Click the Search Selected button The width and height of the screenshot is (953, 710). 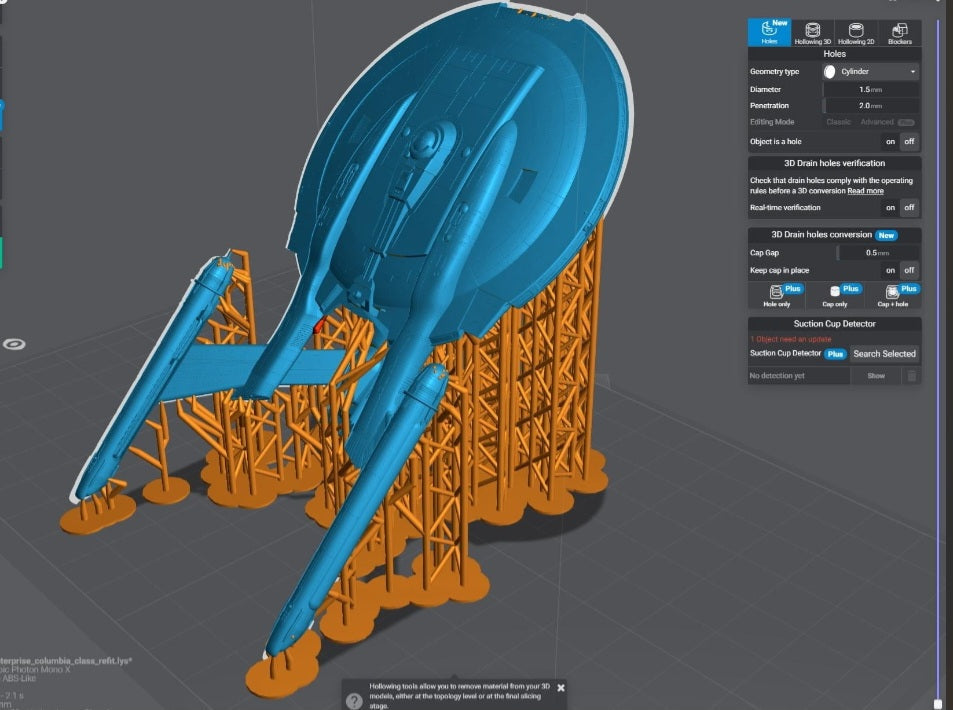[884, 354]
